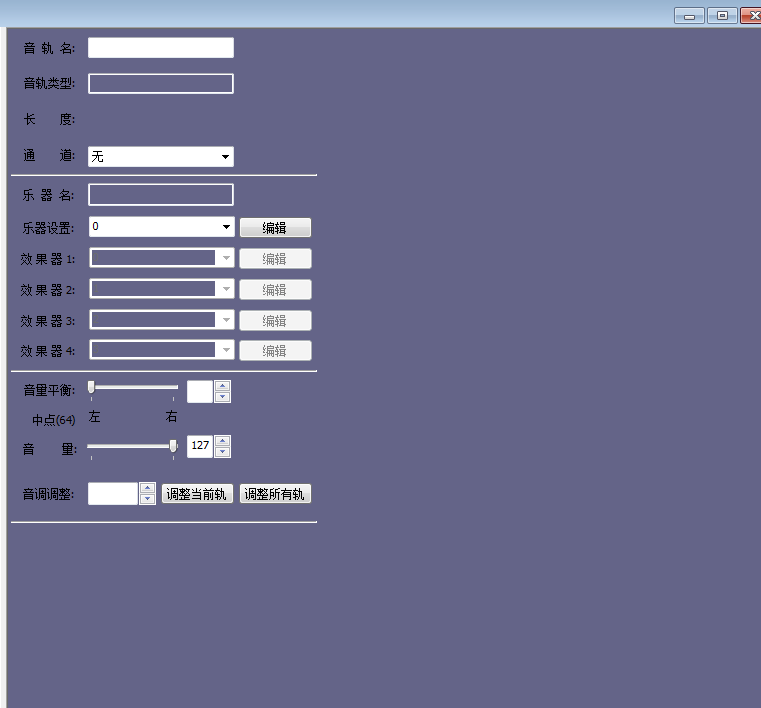
Task: Click the 音轨名 text input field
Action: pos(160,48)
